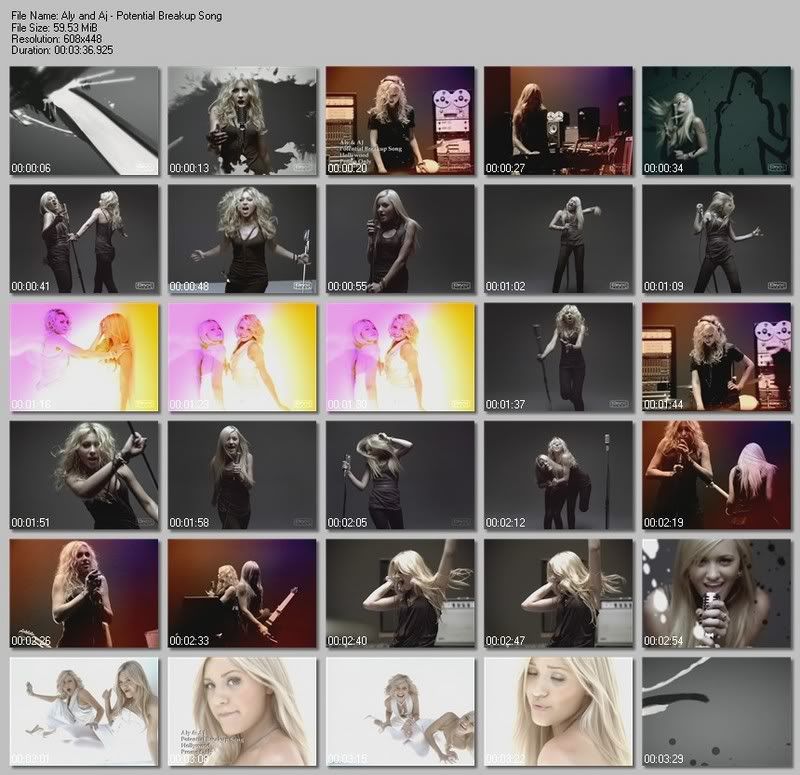The image size is (800, 775).
Task: Click the thumbnail timestamped 00:00:06
Action: tap(84, 121)
